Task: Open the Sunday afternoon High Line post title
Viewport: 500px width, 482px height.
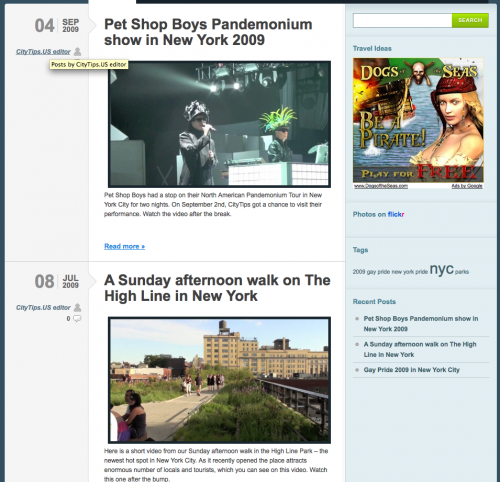Action: (x=217, y=288)
